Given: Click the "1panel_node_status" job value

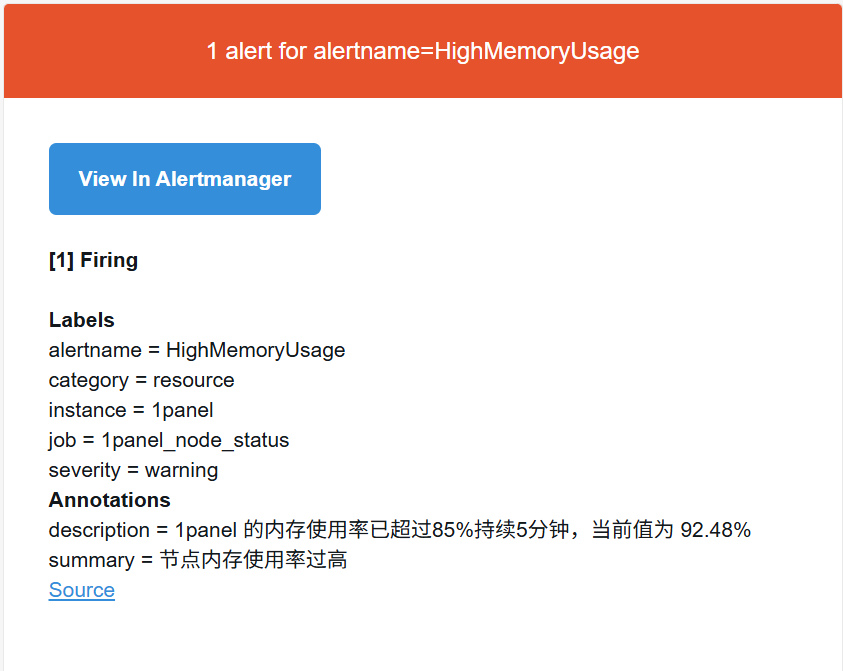Looking at the screenshot, I should tap(195, 440).
